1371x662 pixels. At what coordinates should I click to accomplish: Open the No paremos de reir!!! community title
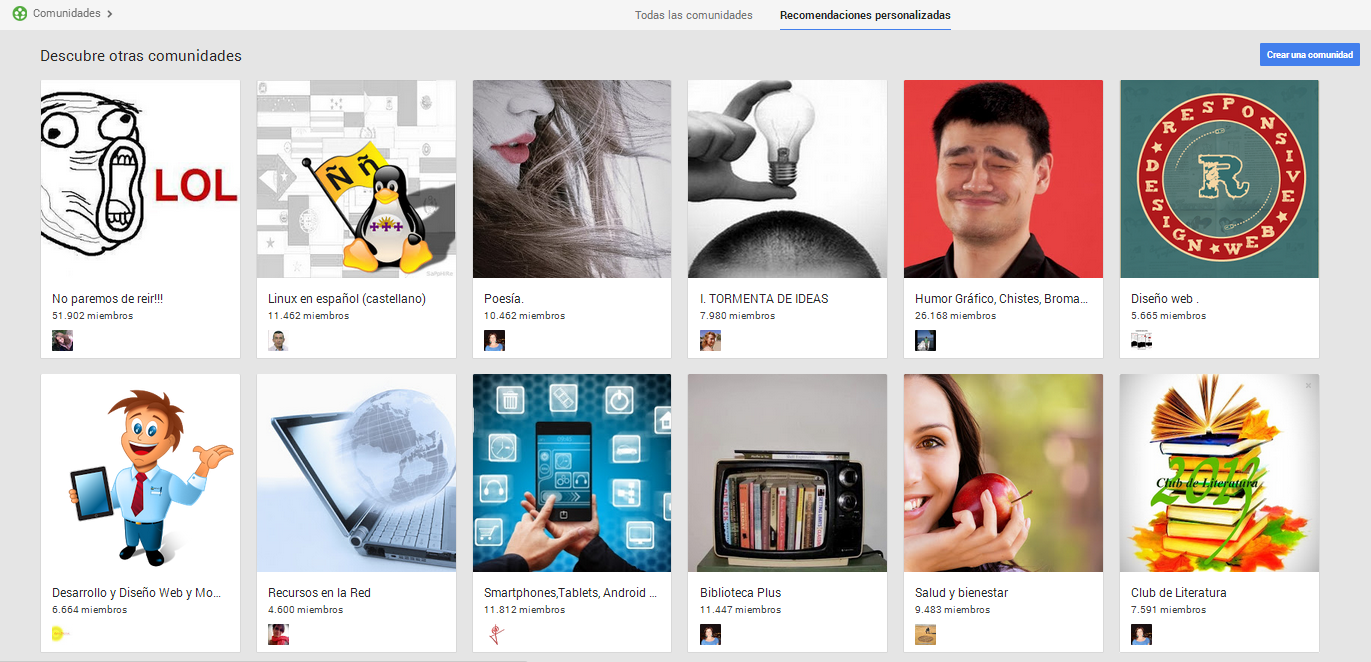coord(107,298)
